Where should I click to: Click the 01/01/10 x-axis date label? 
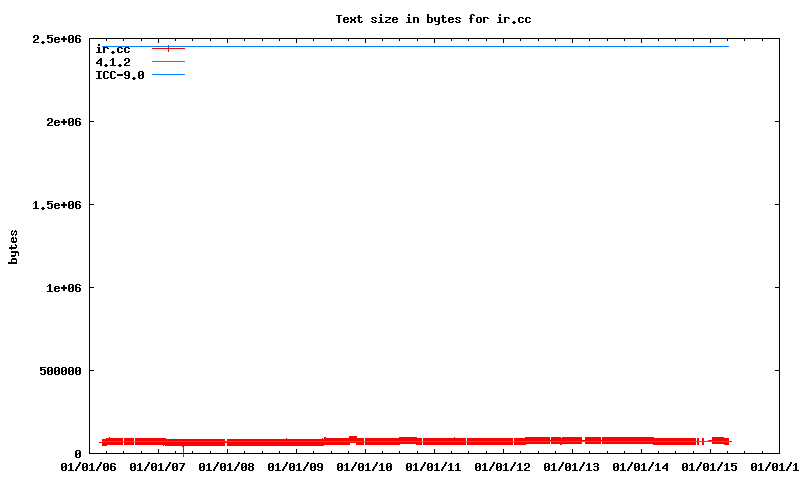(x=365, y=466)
